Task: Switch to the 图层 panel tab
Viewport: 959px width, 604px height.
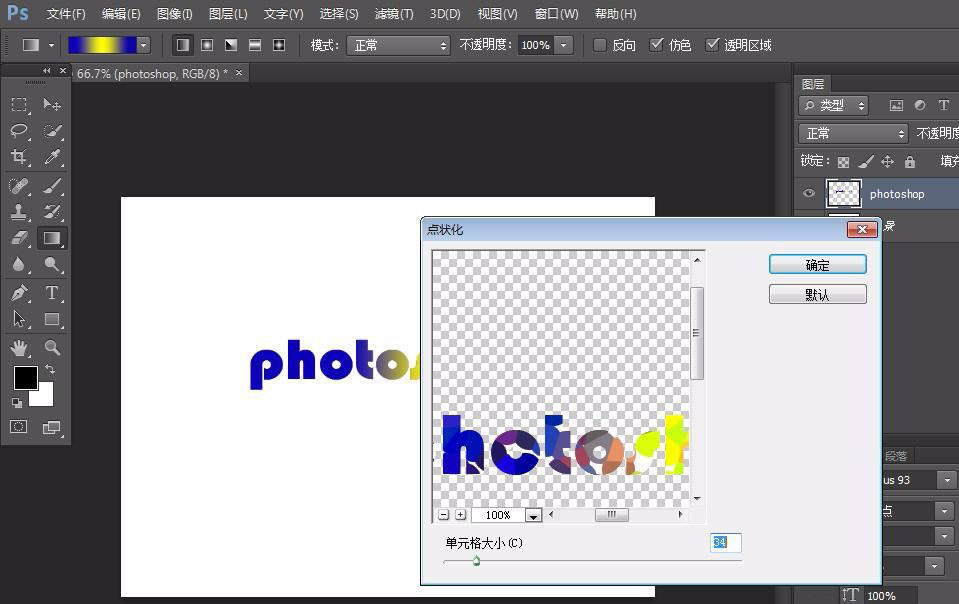Action: [813, 84]
